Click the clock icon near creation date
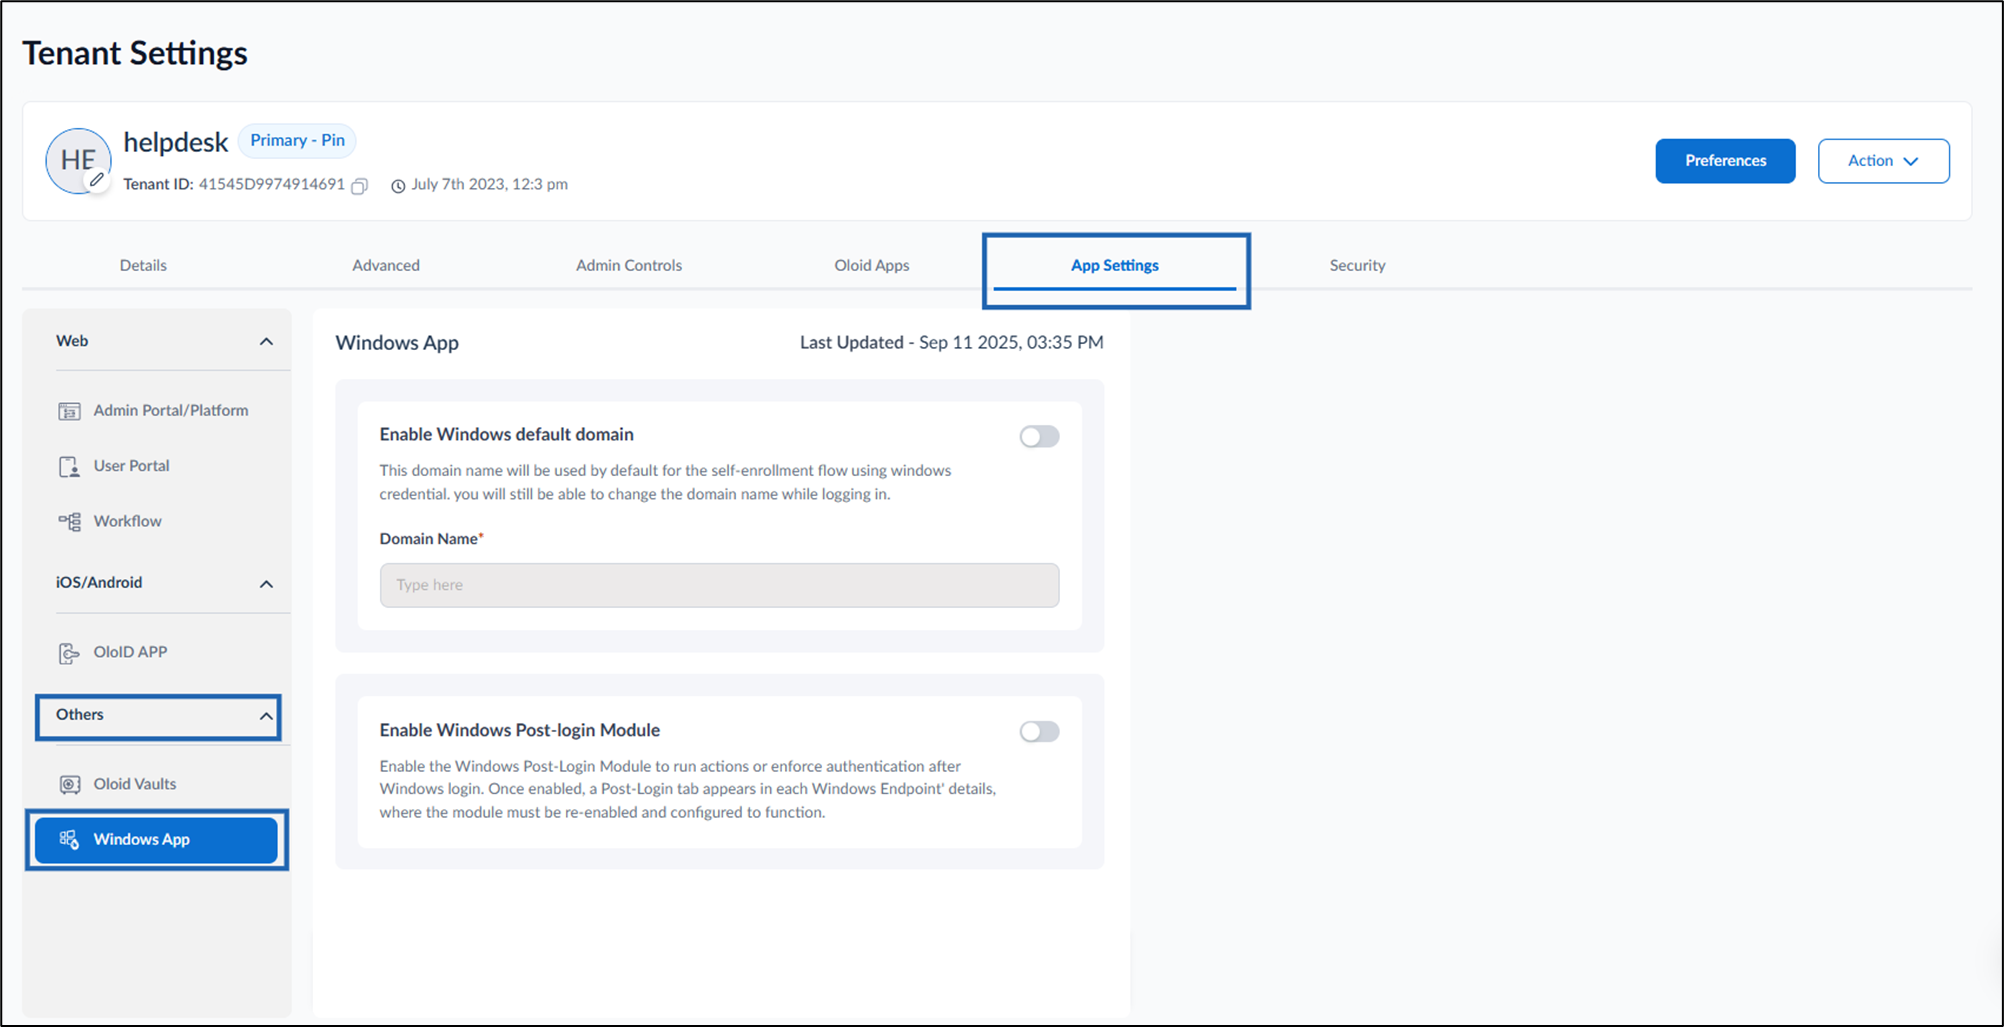This screenshot has height=1027, width=2004. 398,186
